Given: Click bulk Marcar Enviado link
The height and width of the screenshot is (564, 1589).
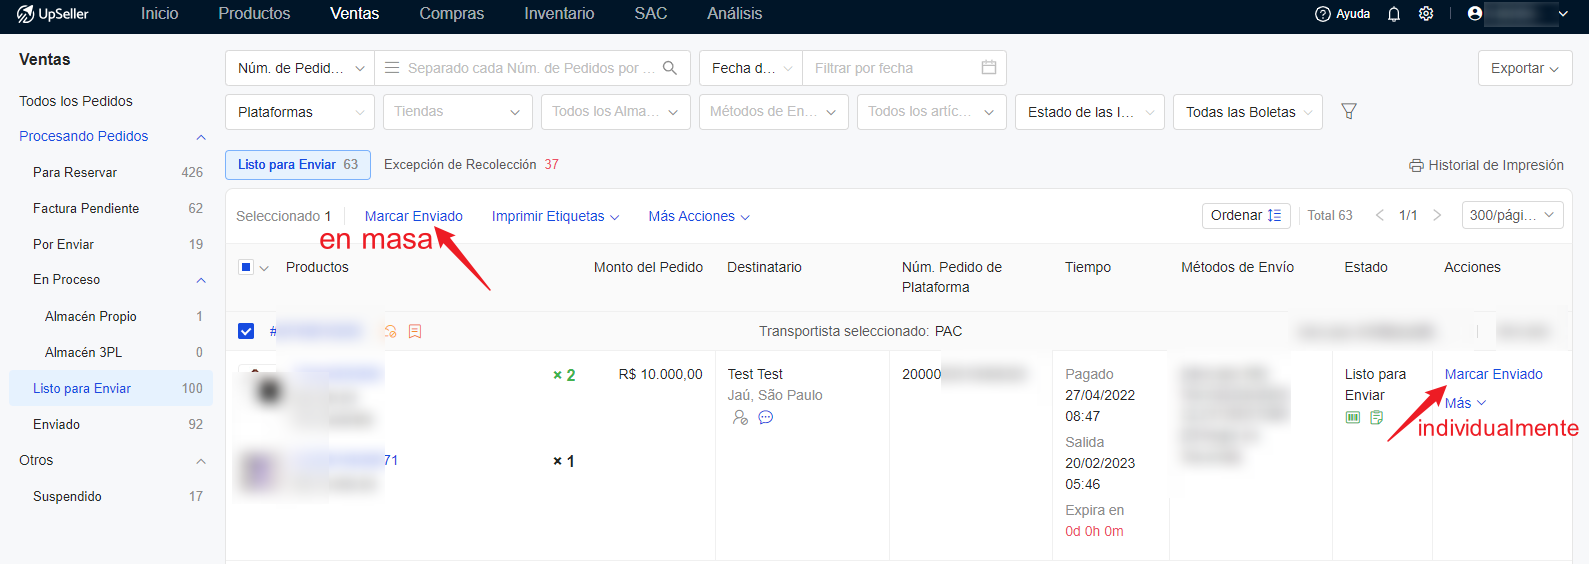Looking at the screenshot, I should 413,216.
